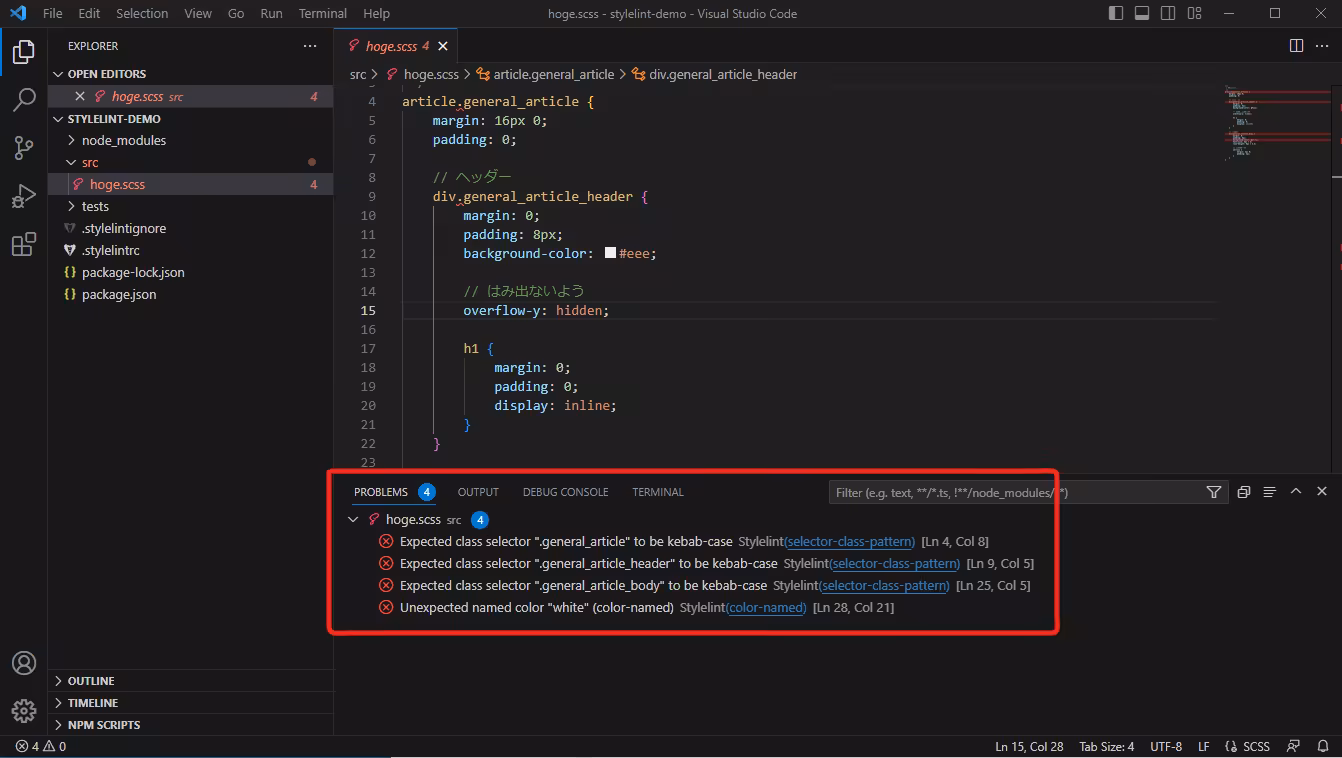Switch to the Debug Console tab
1342x758 pixels.
565,492
